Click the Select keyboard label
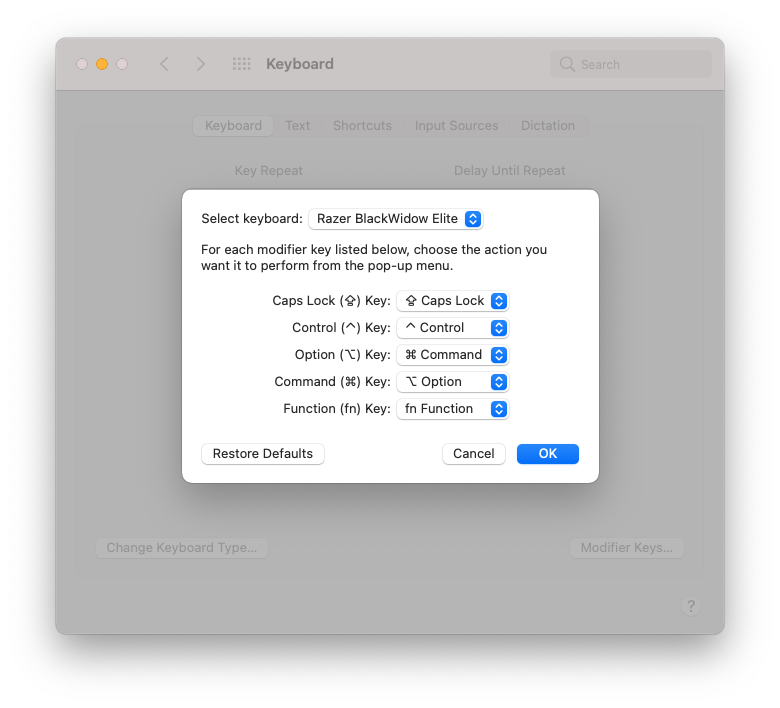Screen dimensions: 780x708 [252, 219]
